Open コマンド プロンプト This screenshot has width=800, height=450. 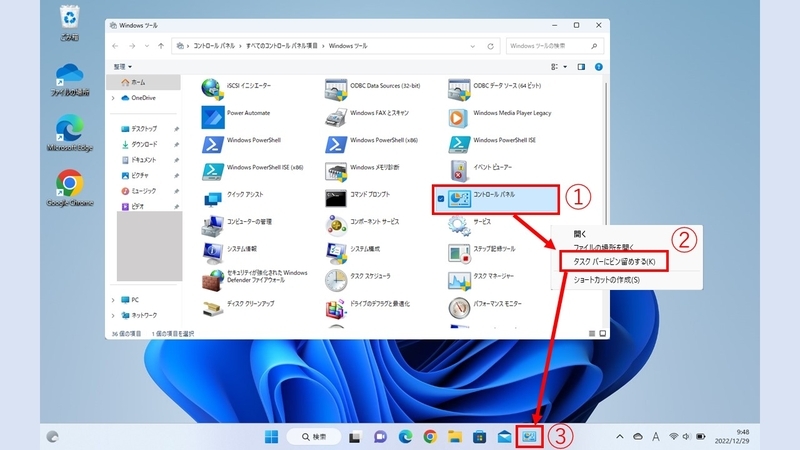pyautogui.click(x=357, y=197)
